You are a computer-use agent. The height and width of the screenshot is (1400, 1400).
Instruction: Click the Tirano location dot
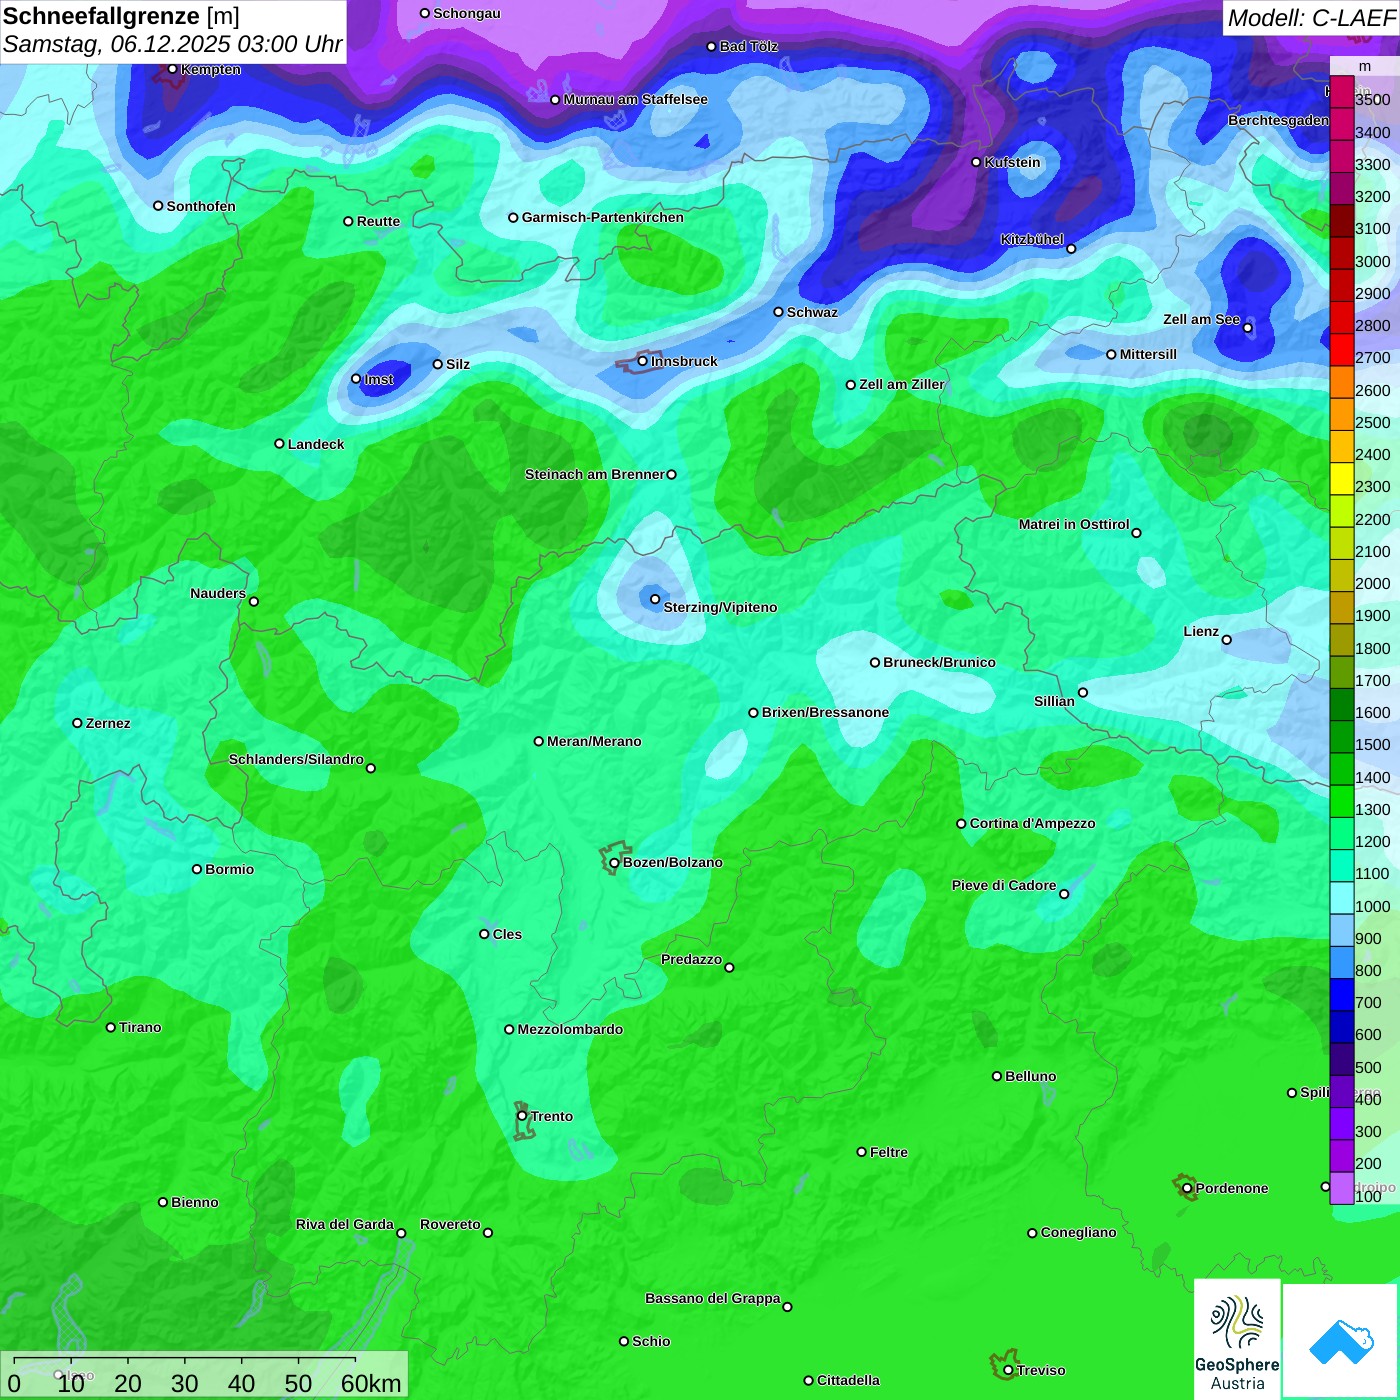[111, 1027]
